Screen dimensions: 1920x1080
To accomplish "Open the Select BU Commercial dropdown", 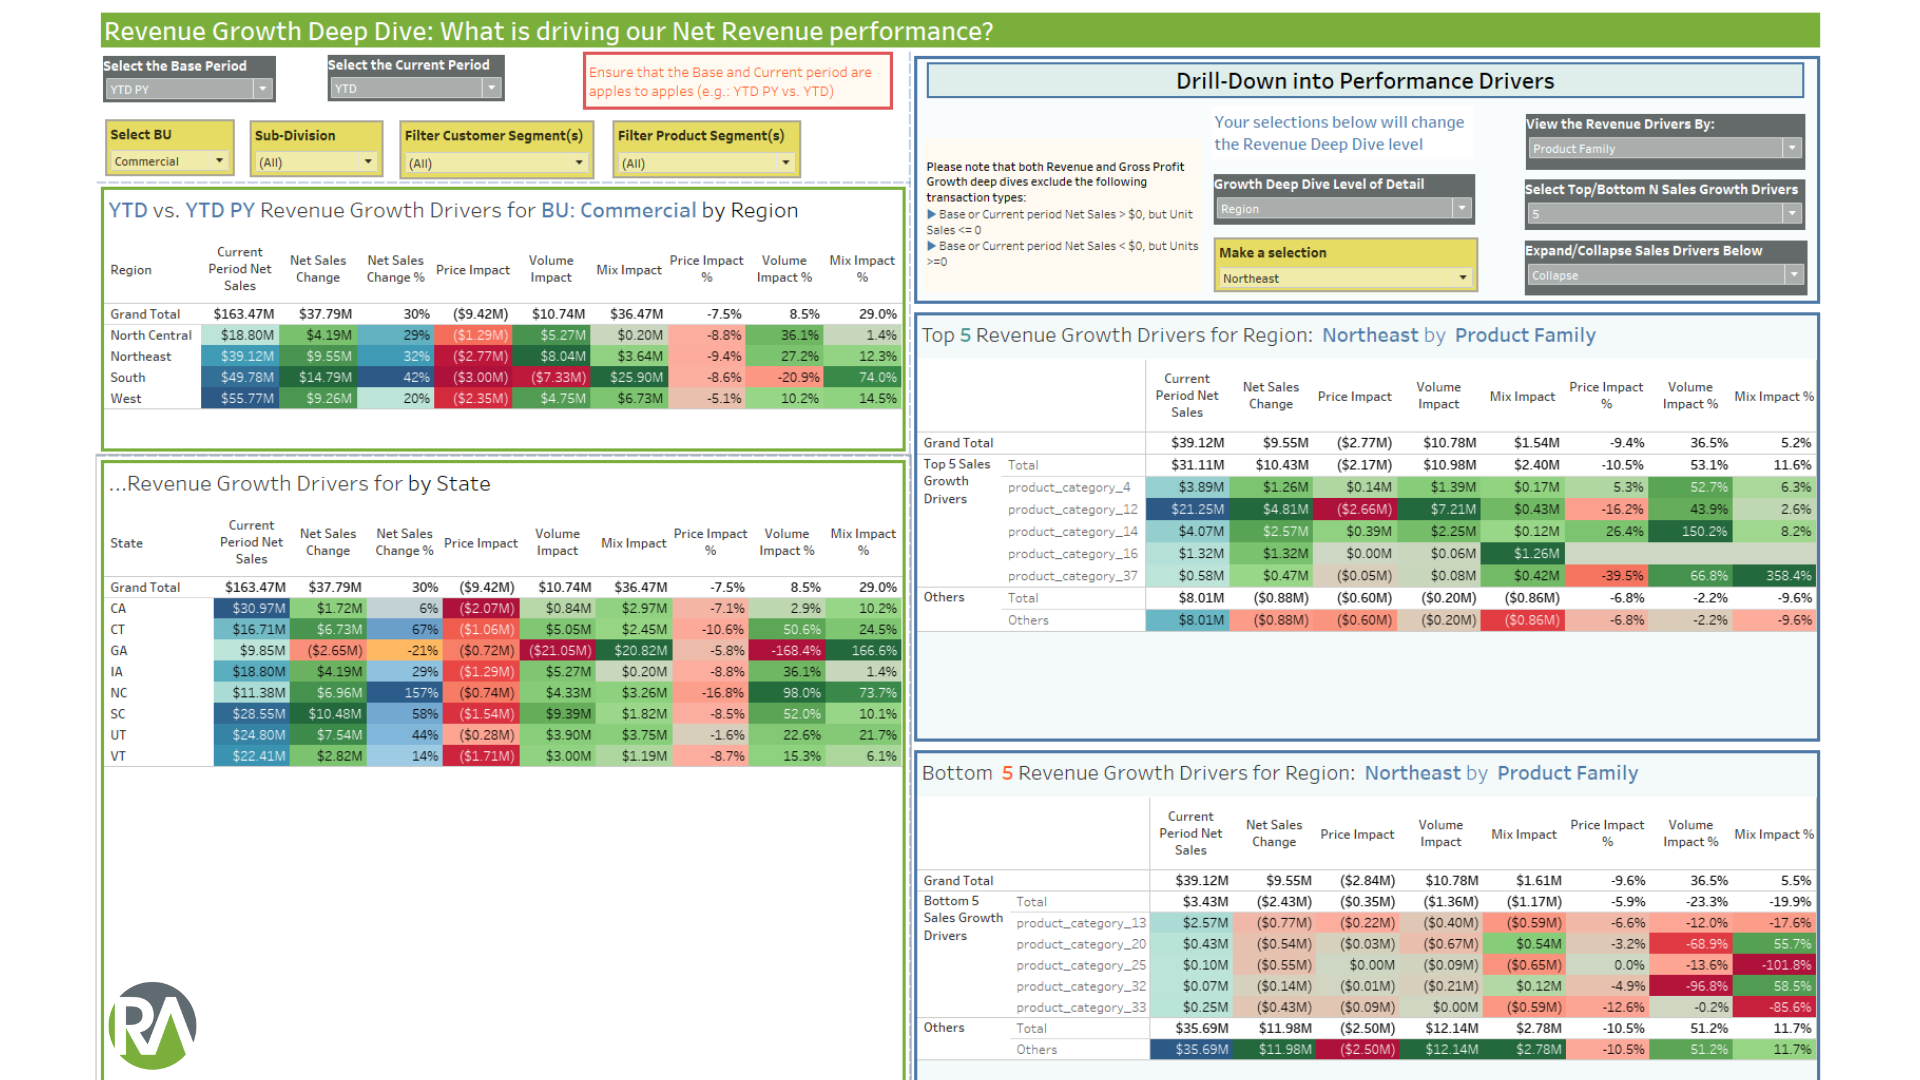I will point(168,161).
